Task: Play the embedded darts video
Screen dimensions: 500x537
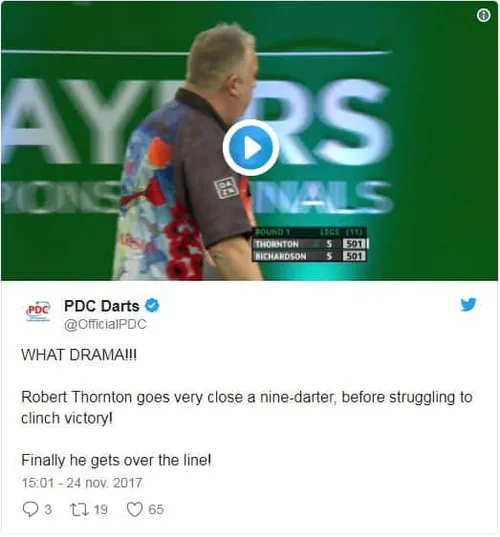Action: click(251, 148)
